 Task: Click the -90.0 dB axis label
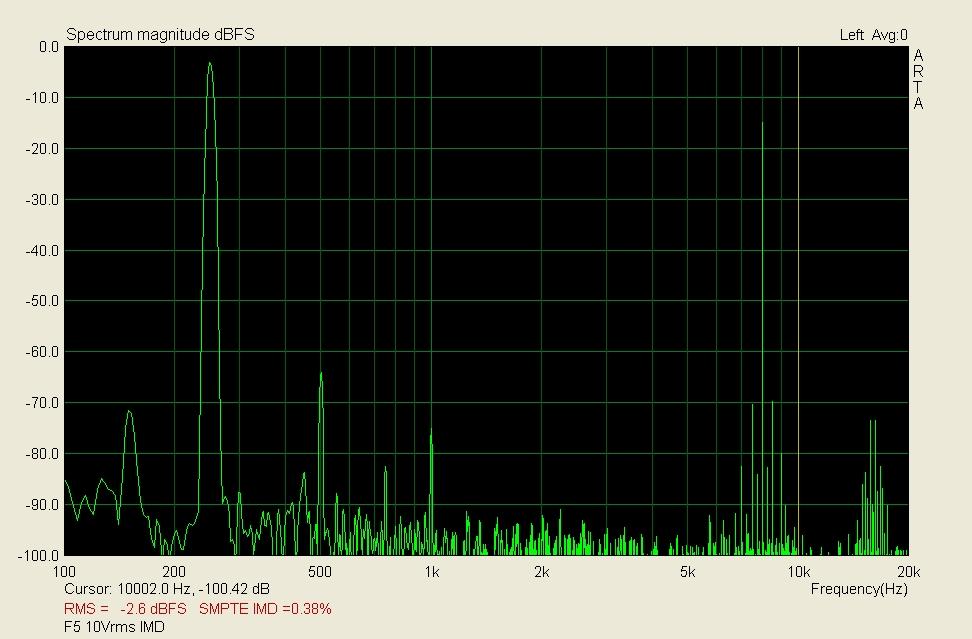coord(42,505)
